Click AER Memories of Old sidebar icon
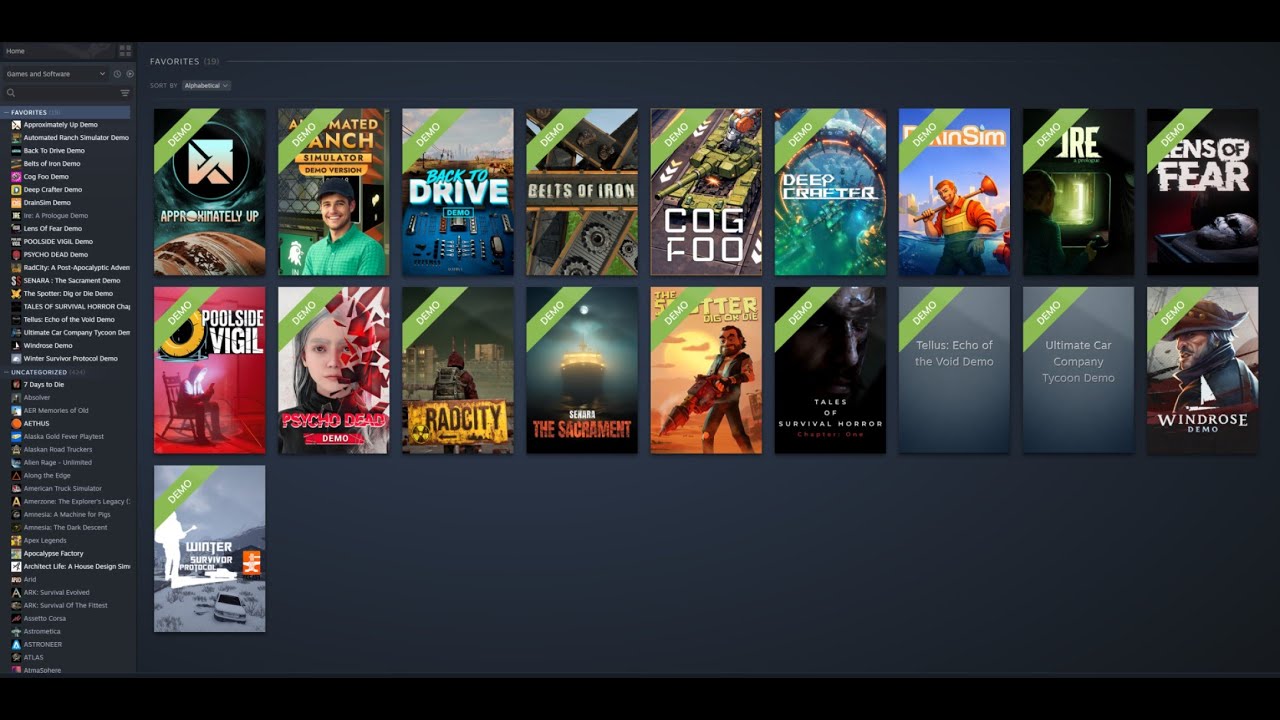Viewport: 1280px width, 720px height. [16, 411]
